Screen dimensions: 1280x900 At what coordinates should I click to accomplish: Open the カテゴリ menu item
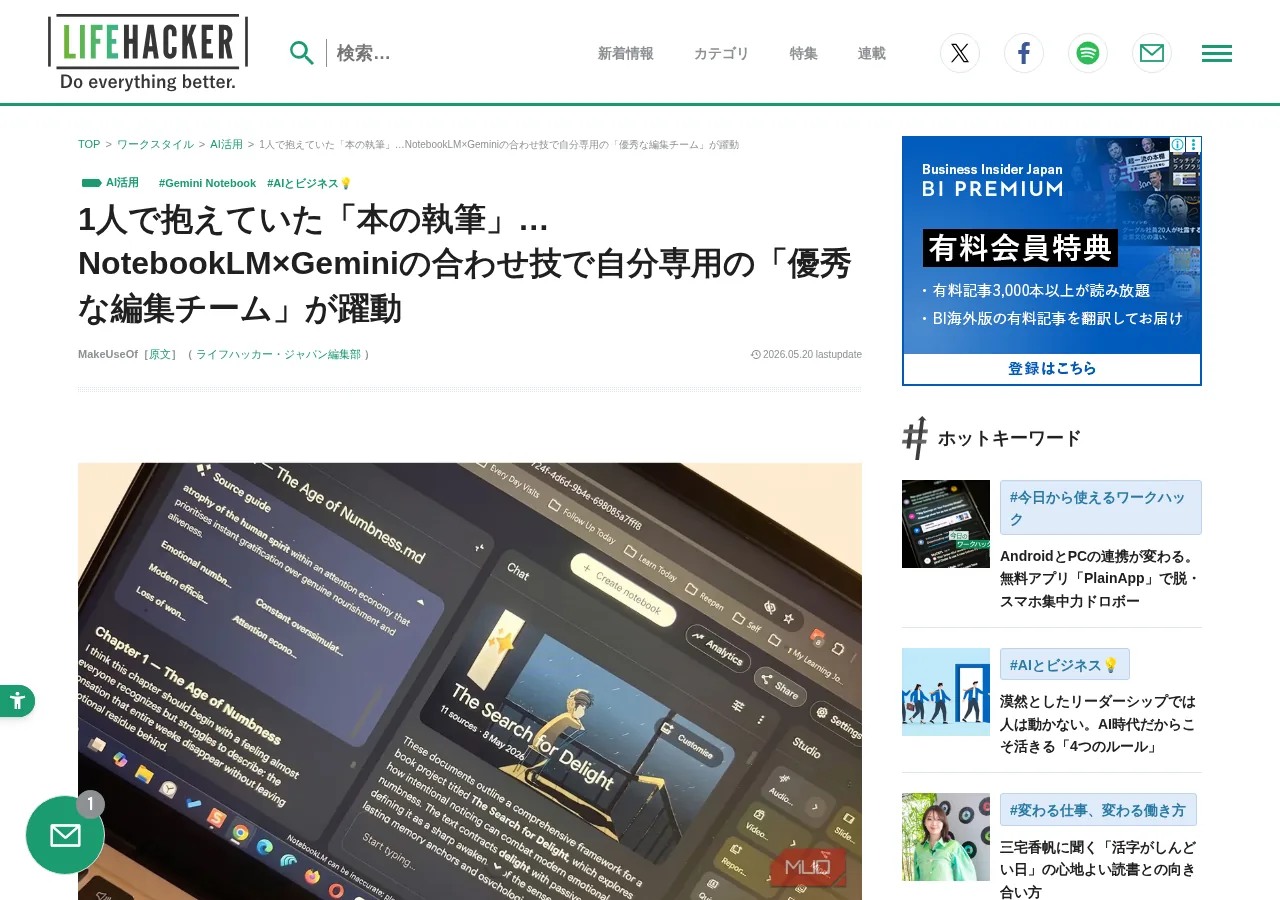click(x=721, y=53)
